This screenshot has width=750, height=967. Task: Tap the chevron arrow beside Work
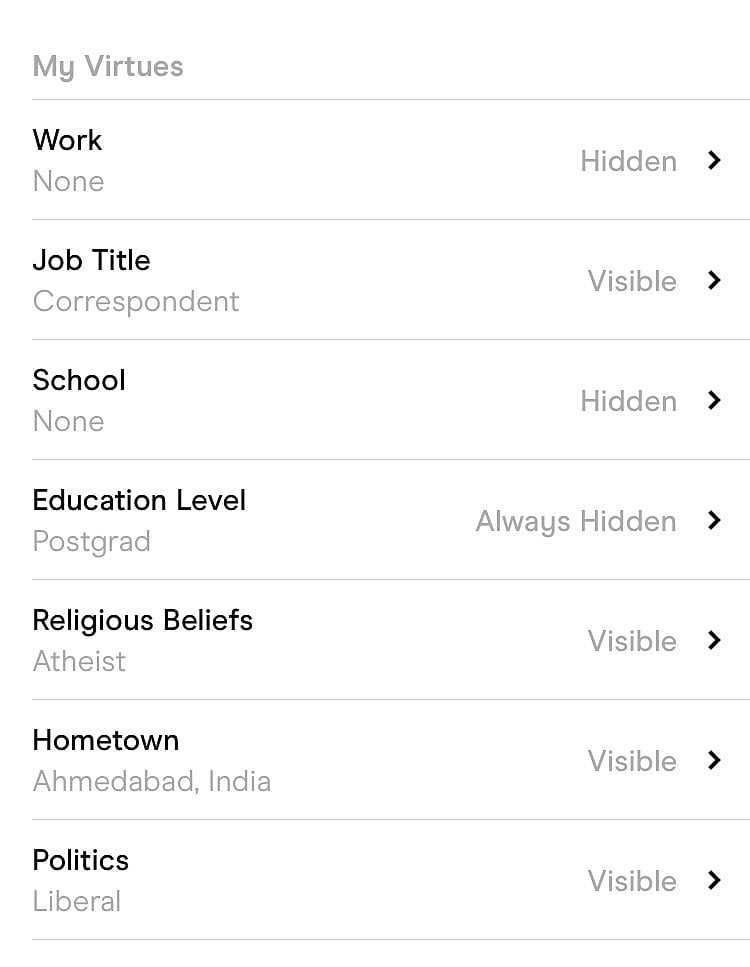point(714,160)
